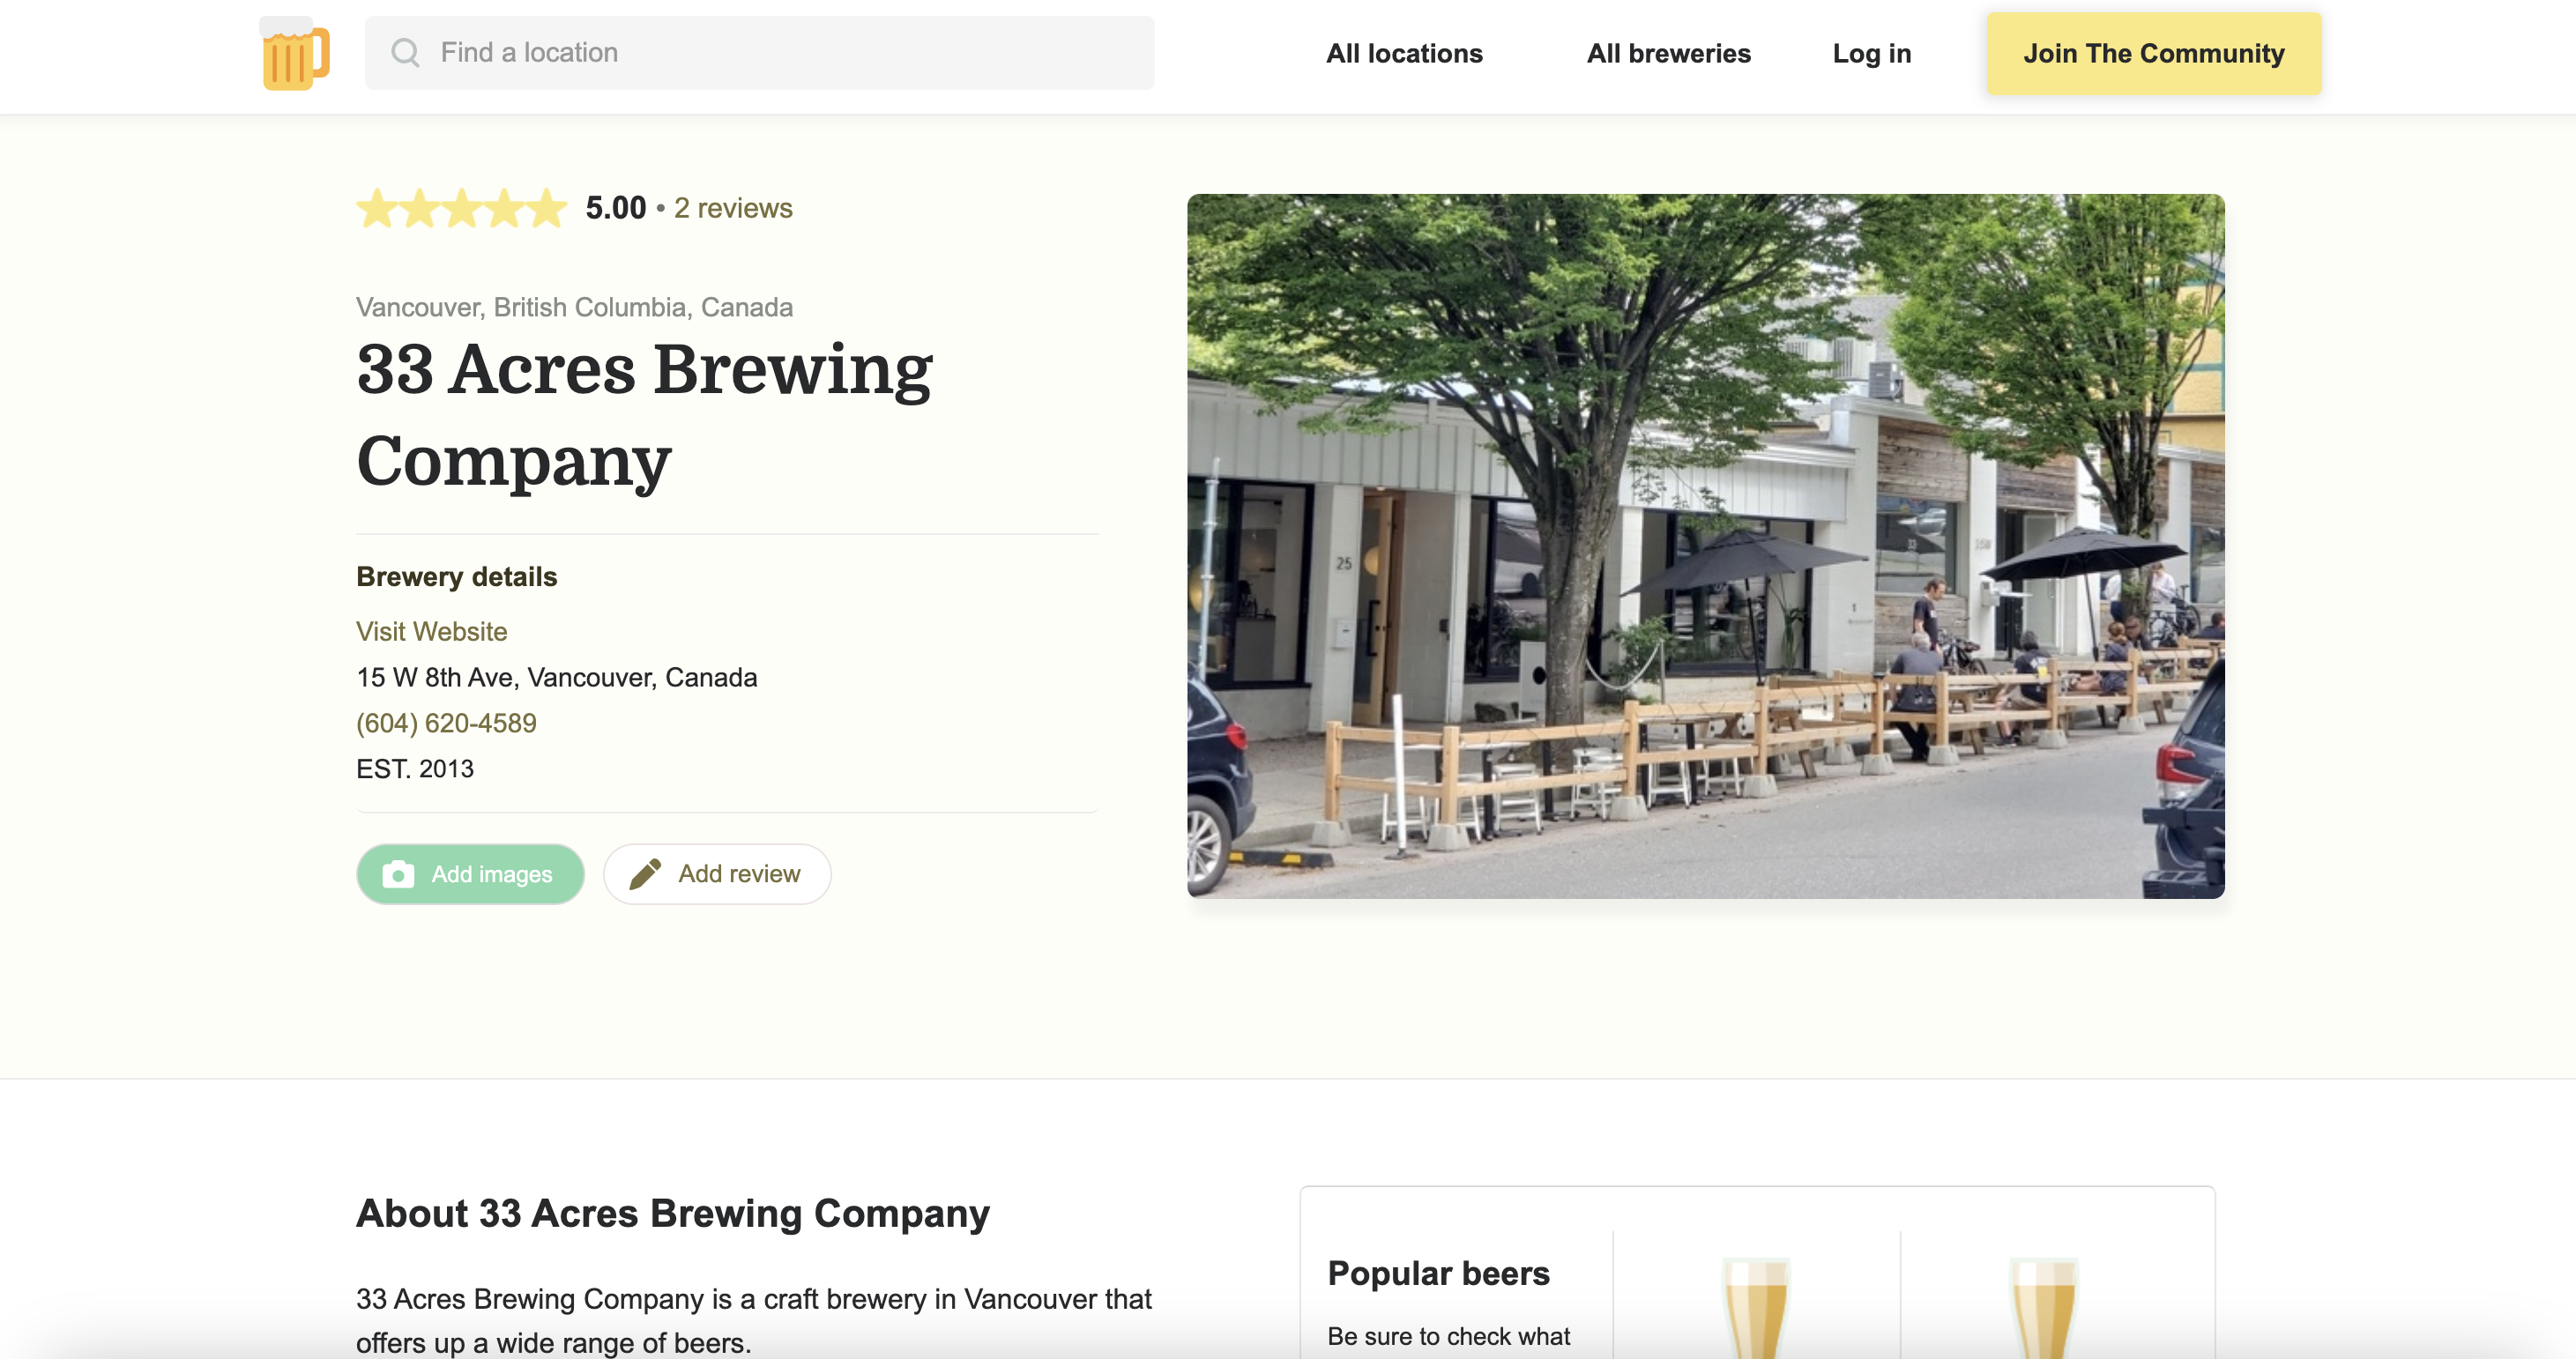This screenshot has width=2576, height=1359.
Task: Click the beer mug logo icon
Action: coord(294,53)
